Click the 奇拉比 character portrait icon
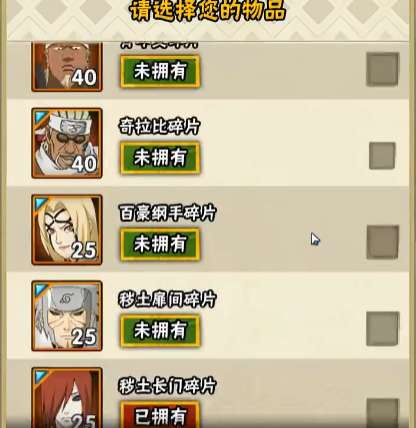The width and height of the screenshot is (416, 428). click(67, 143)
